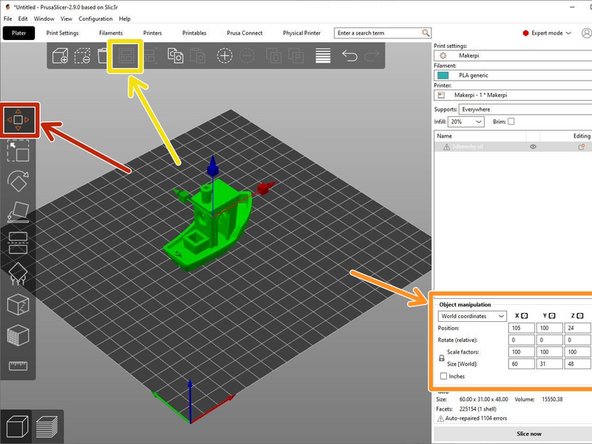
Task: Select the Rotate gizmo tool
Action: [x=18, y=182]
